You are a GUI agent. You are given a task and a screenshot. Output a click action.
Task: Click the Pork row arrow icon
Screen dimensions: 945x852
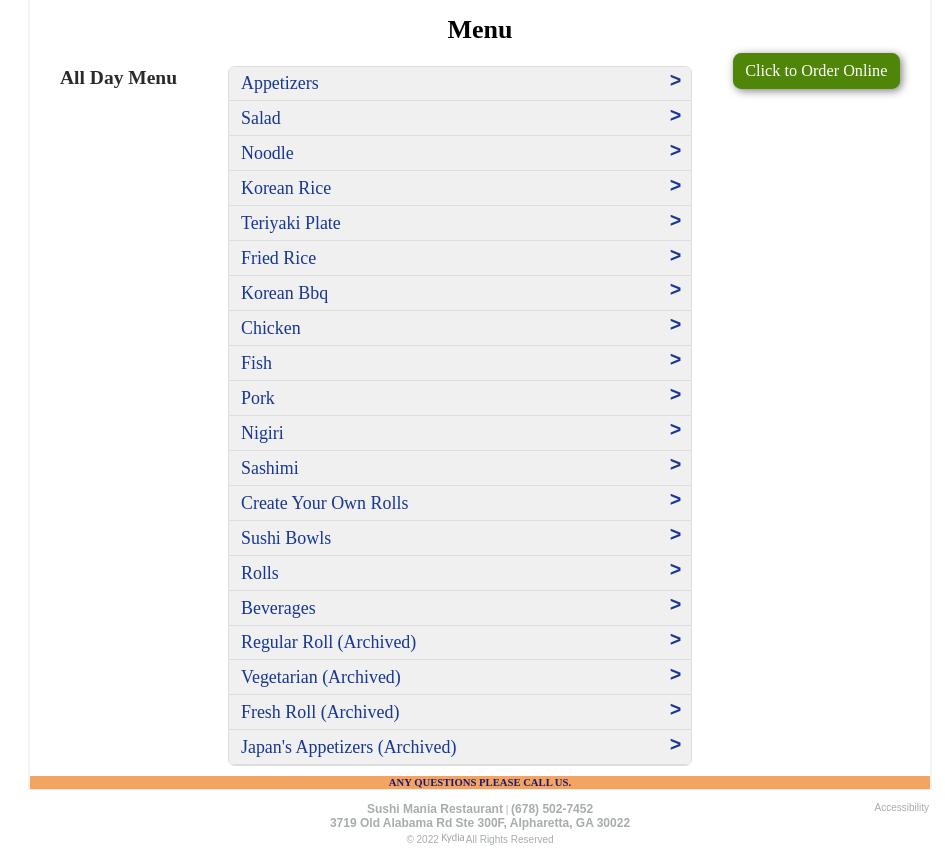tap(675, 395)
